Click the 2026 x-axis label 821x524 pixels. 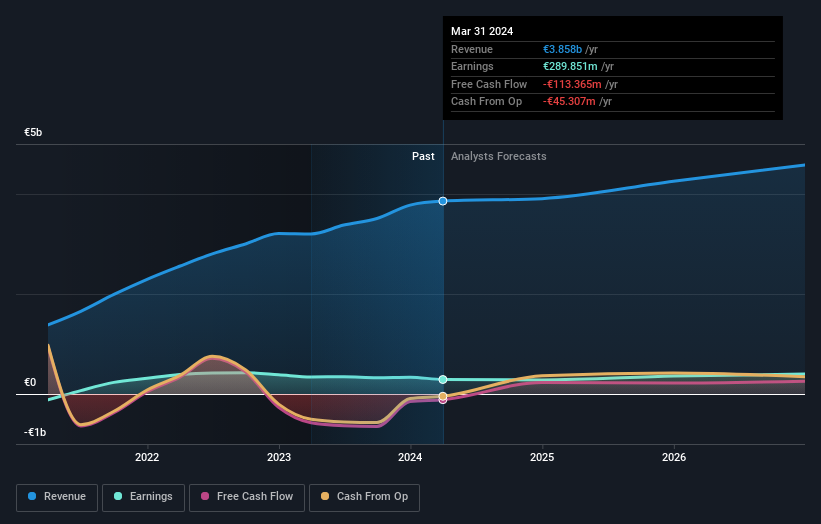(674, 457)
